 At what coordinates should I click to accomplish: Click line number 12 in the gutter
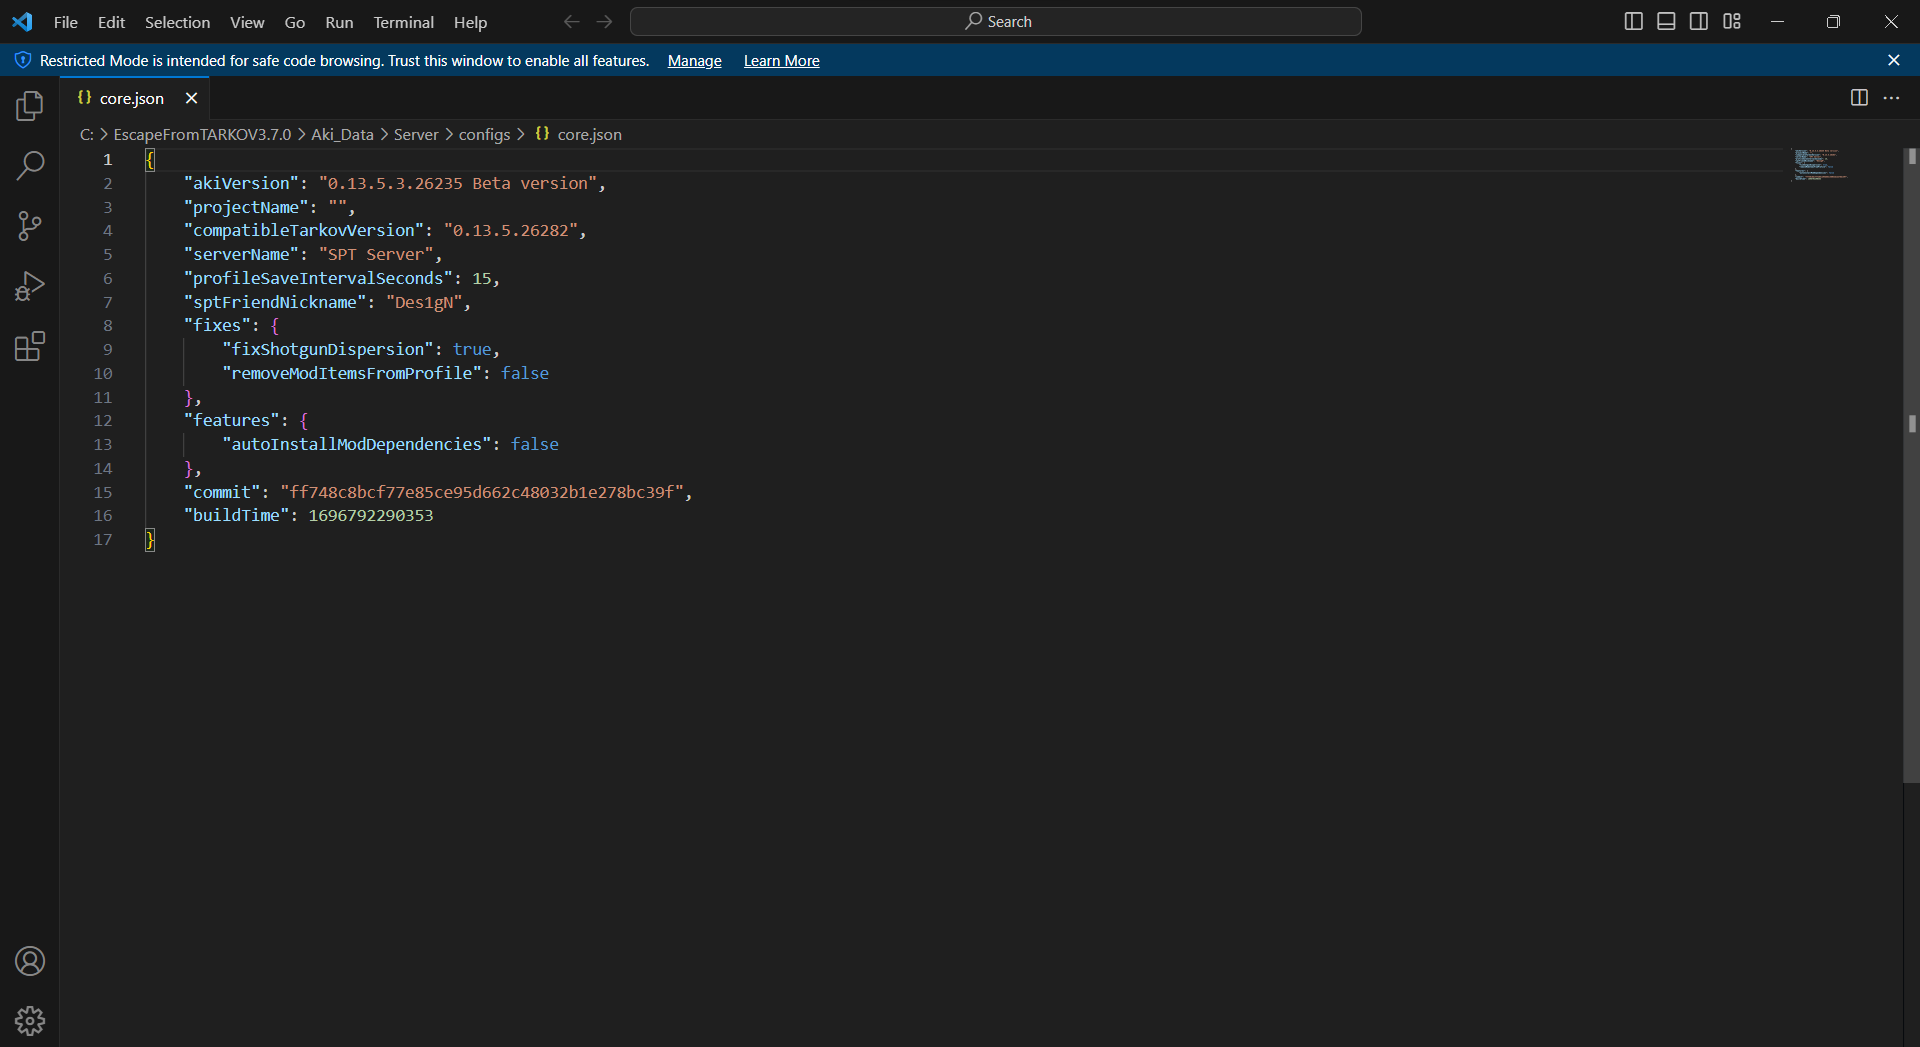pos(103,420)
